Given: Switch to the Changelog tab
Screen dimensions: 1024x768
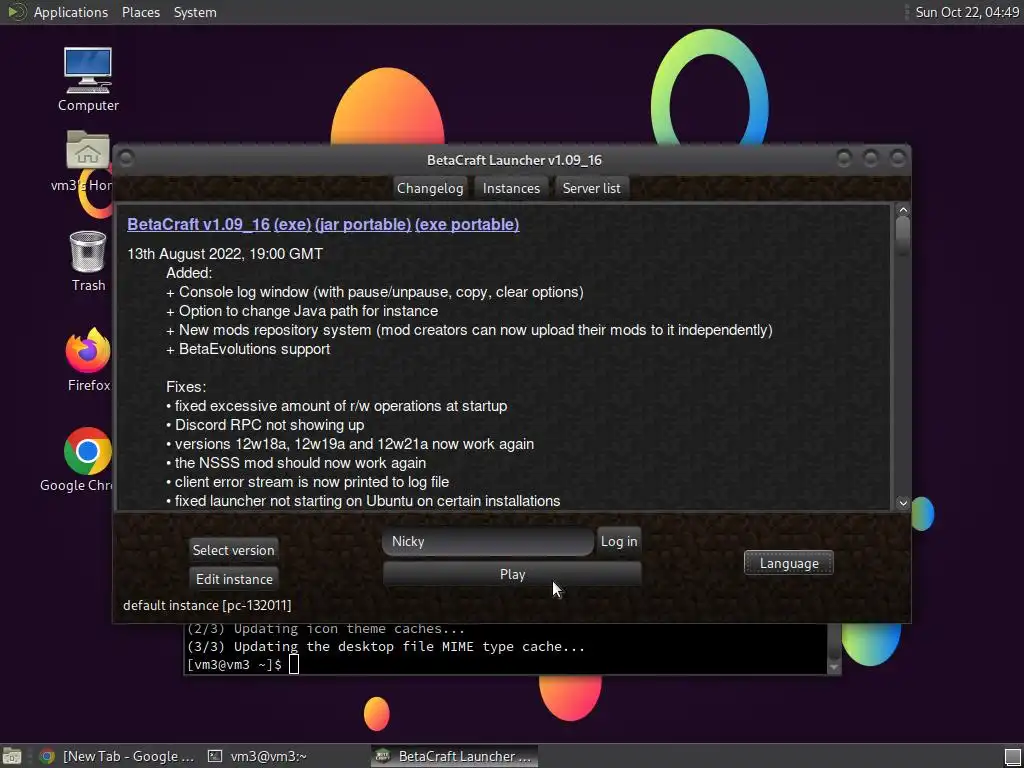Looking at the screenshot, I should [x=430, y=188].
